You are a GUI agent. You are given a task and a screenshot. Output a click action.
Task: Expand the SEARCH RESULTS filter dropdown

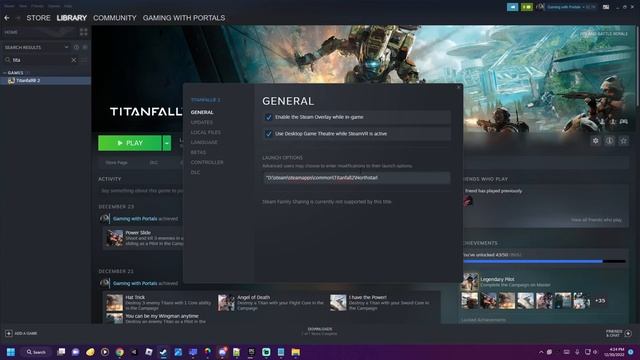click(67, 47)
